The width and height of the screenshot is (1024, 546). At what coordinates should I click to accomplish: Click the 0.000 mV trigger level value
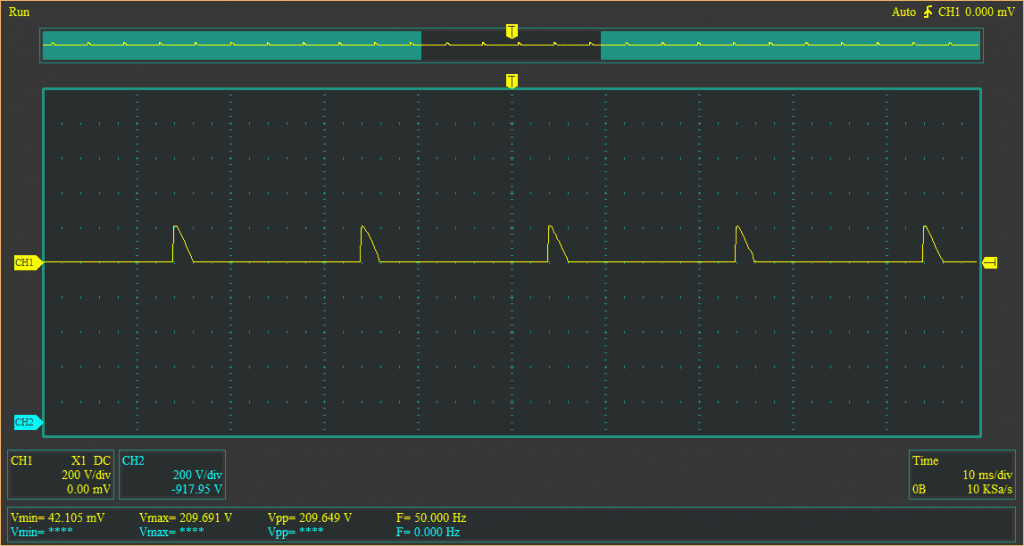pyautogui.click(x=991, y=12)
